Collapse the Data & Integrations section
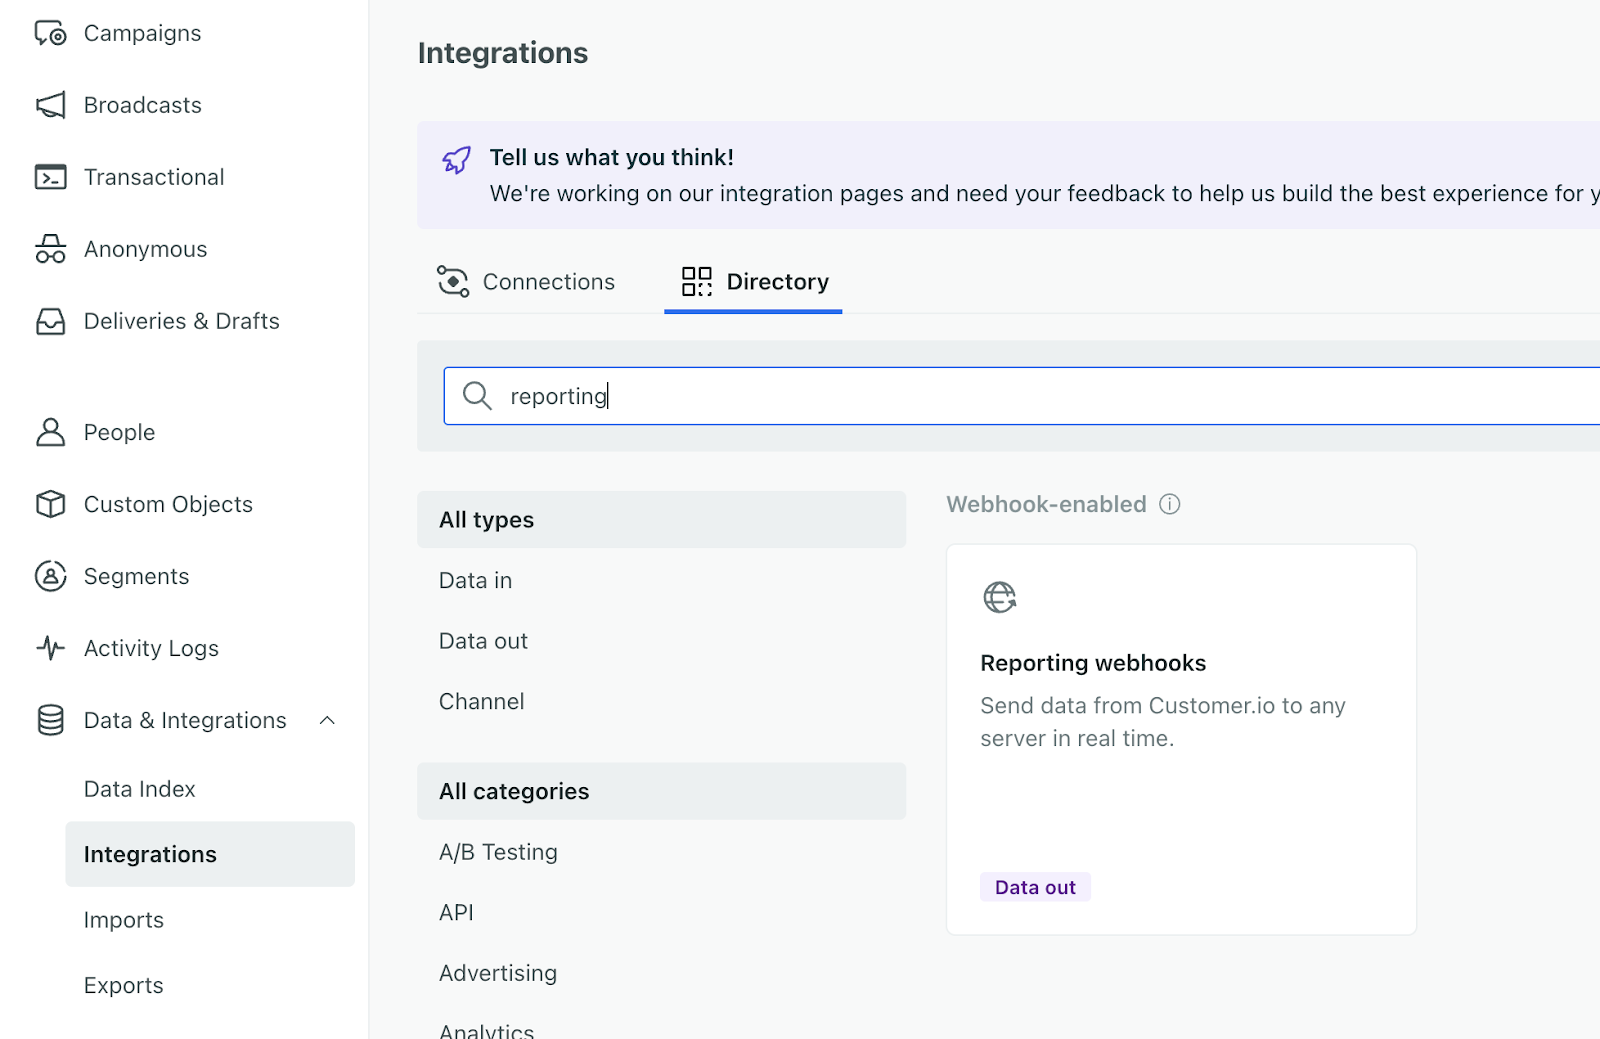 tap(328, 719)
